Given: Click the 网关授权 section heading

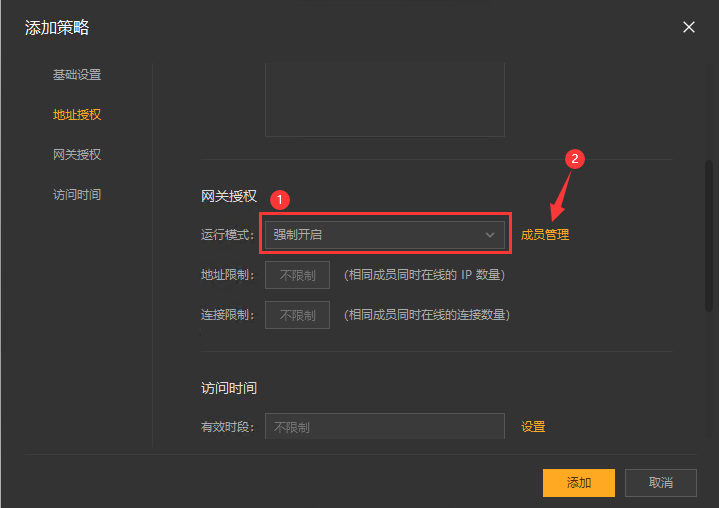Looking at the screenshot, I should click(229, 196).
